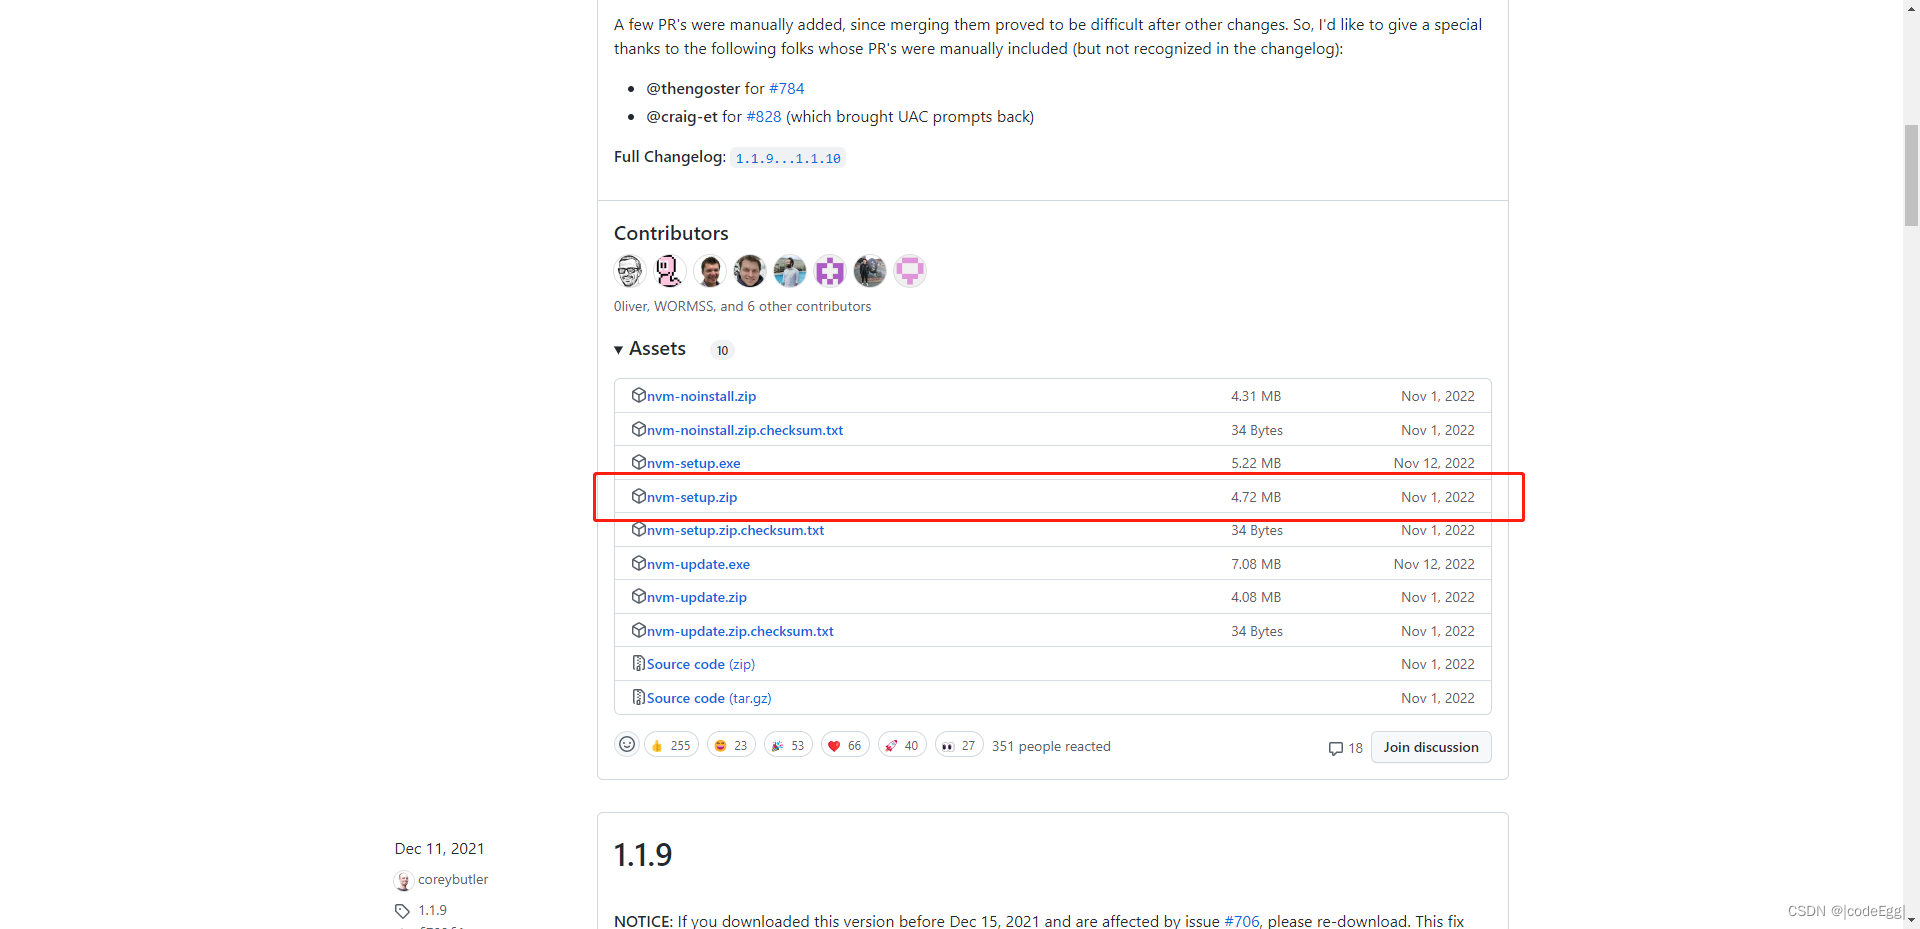Click the page vertical scrollbar thumb
The width and height of the screenshot is (1920, 929).
pos(1911,177)
